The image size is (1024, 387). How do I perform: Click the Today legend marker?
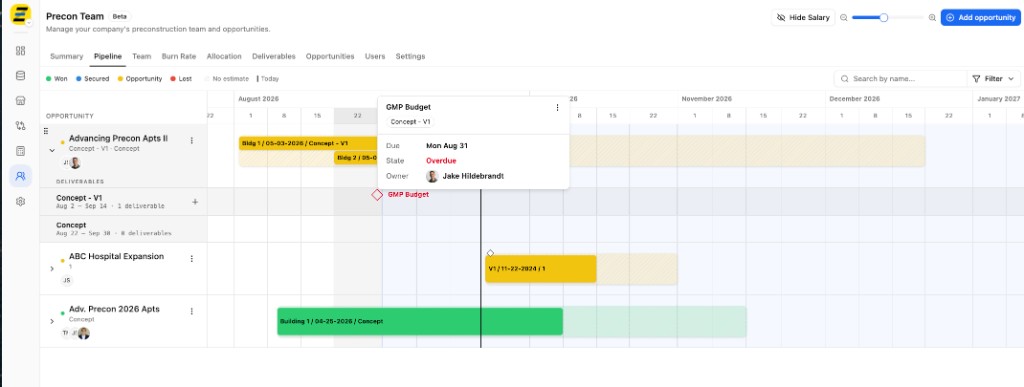click(x=268, y=78)
